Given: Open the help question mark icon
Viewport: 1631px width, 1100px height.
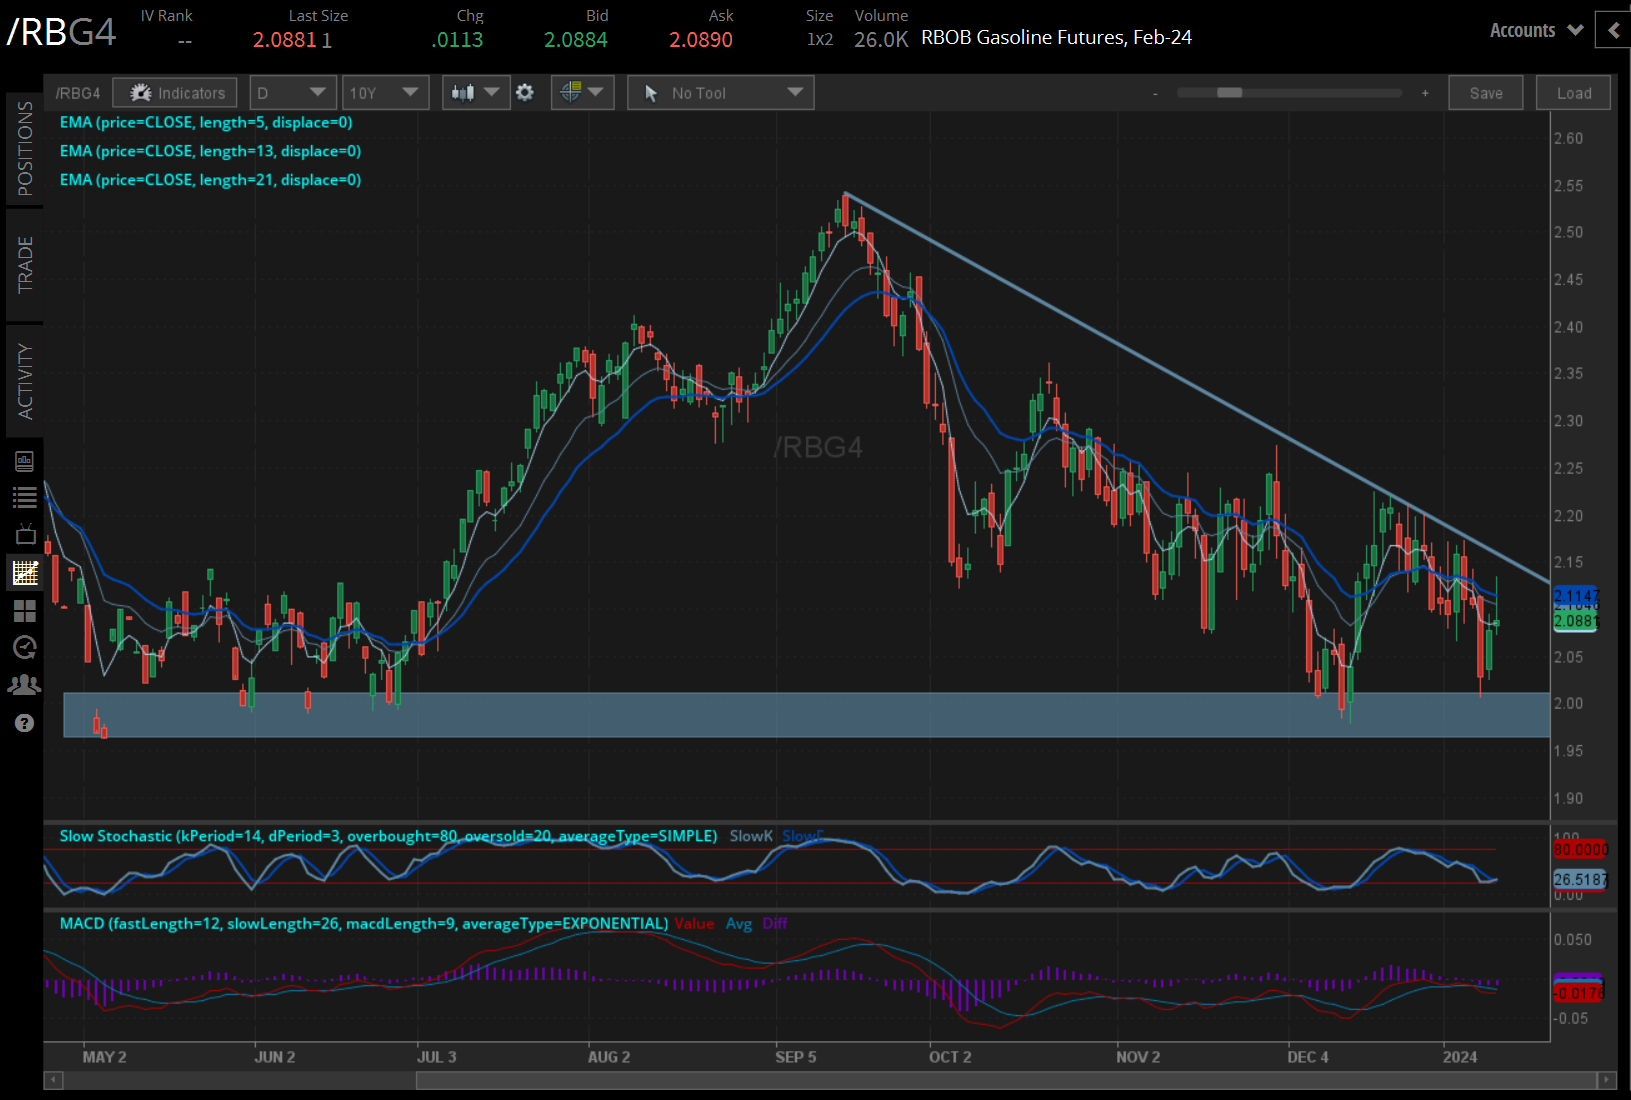Looking at the screenshot, I should (x=25, y=723).
